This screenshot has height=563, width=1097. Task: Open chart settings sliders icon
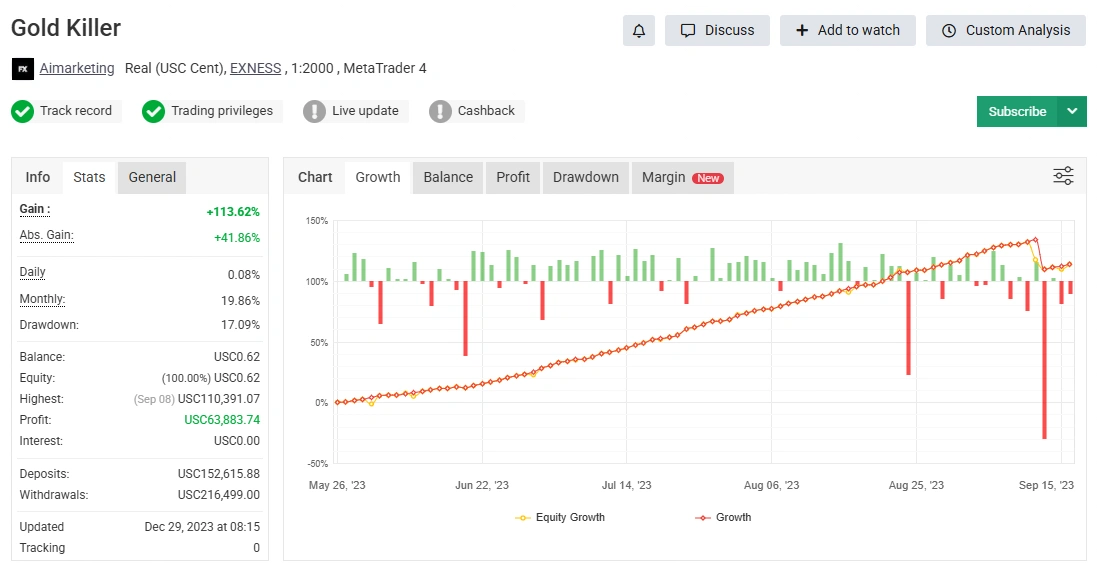tap(1063, 177)
